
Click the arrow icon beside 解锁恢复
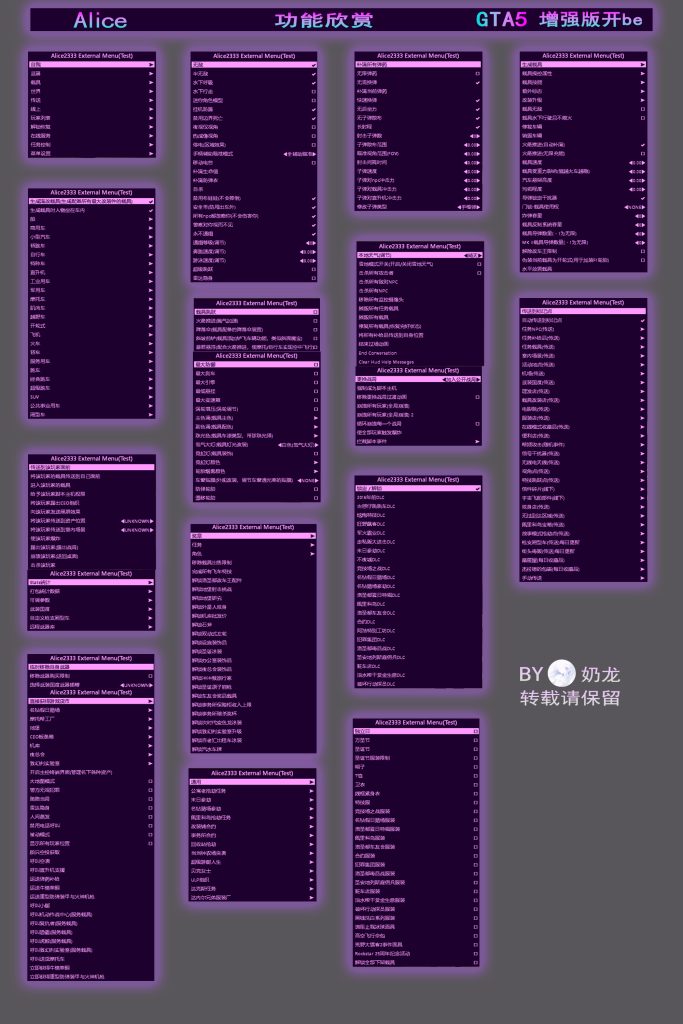coord(151,125)
